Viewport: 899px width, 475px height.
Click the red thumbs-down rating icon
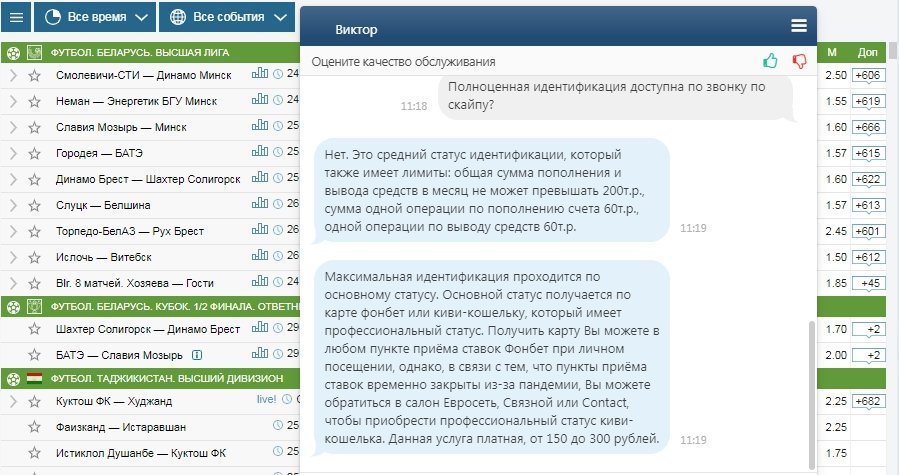pos(799,61)
